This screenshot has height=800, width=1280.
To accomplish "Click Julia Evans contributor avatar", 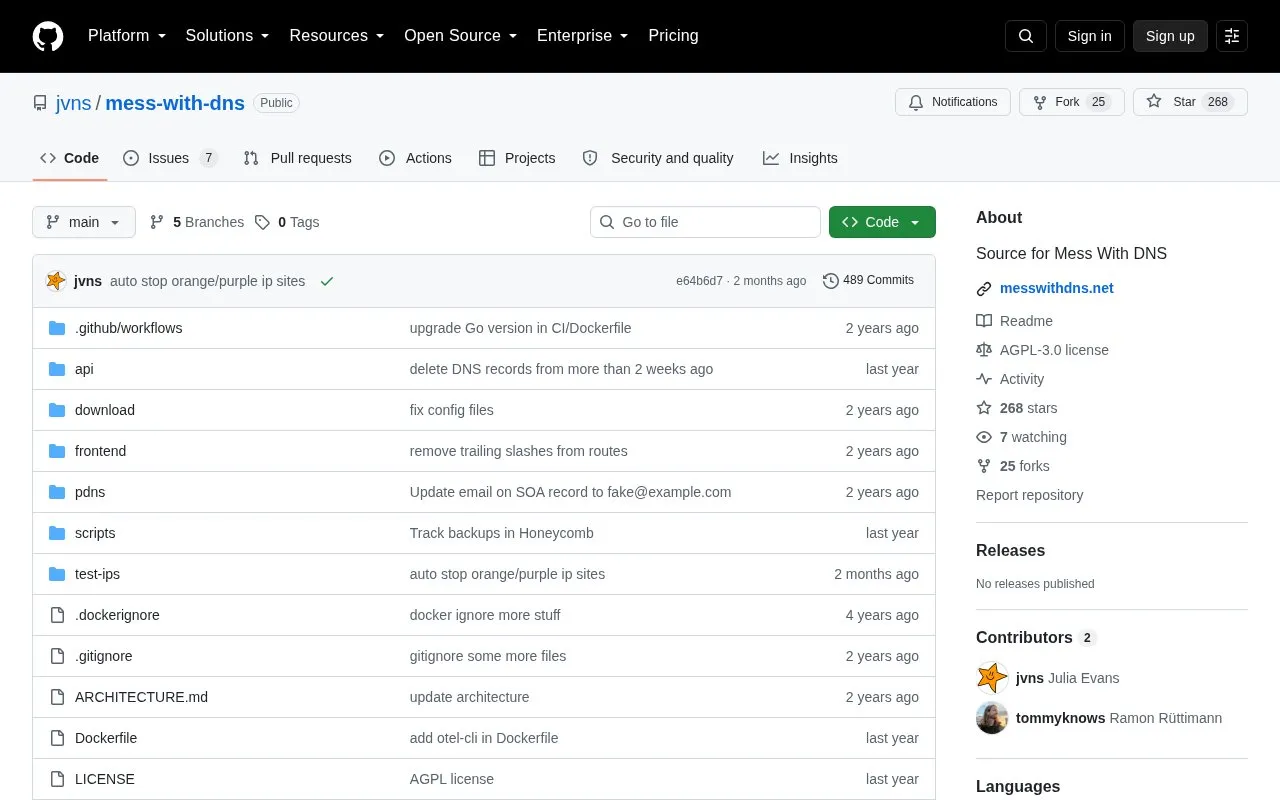I will 992,678.
